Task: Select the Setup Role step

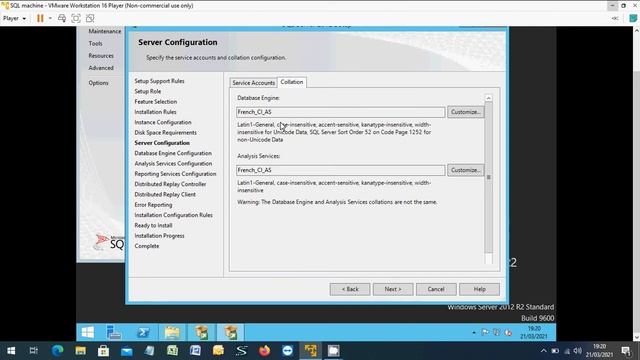Action: point(148,91)
